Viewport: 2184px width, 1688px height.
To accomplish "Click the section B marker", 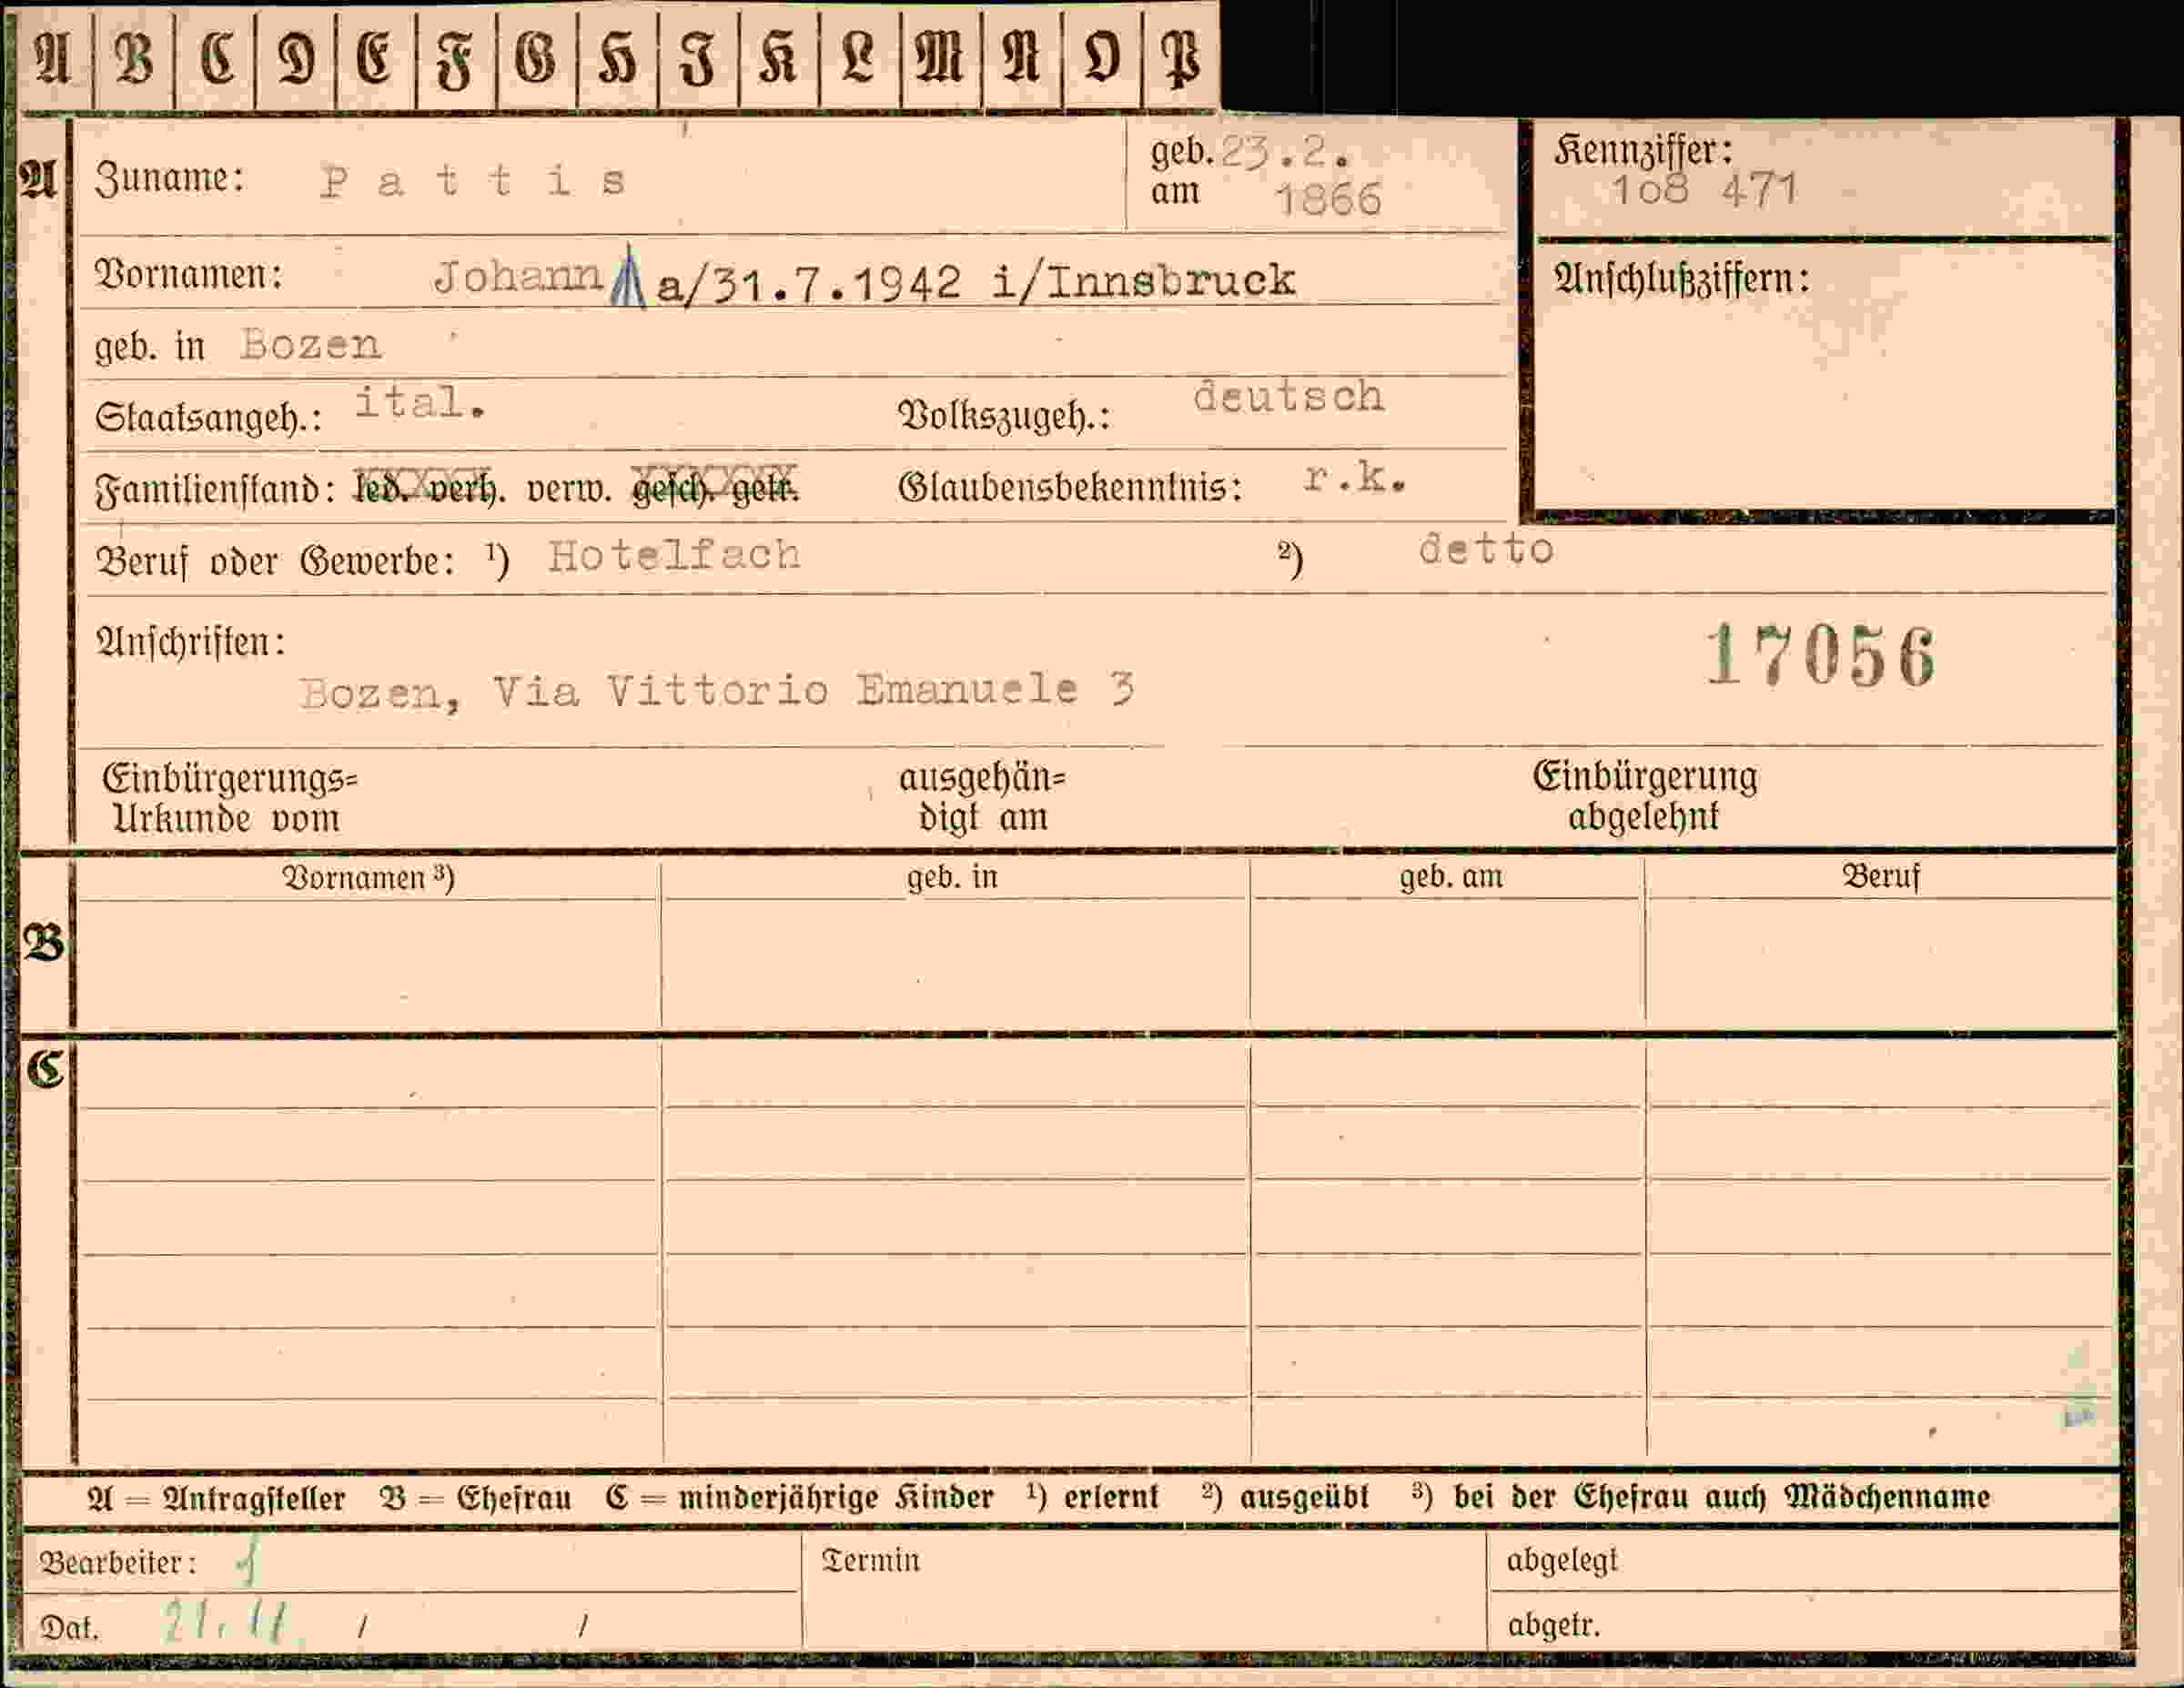I will [x=44, y=942].
